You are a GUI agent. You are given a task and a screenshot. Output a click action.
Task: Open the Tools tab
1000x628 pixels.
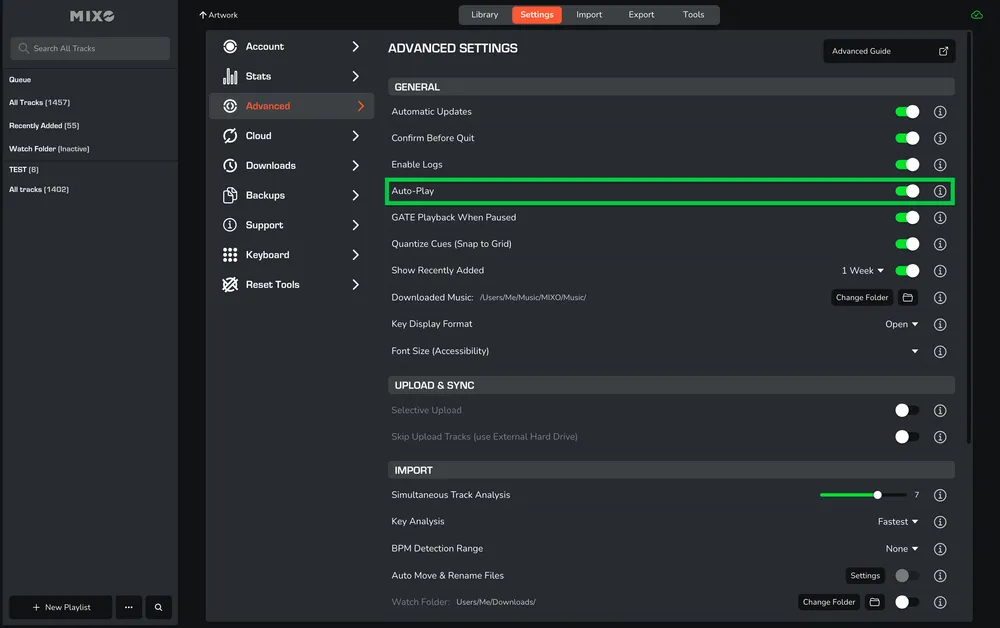click(x=693, y=15)
